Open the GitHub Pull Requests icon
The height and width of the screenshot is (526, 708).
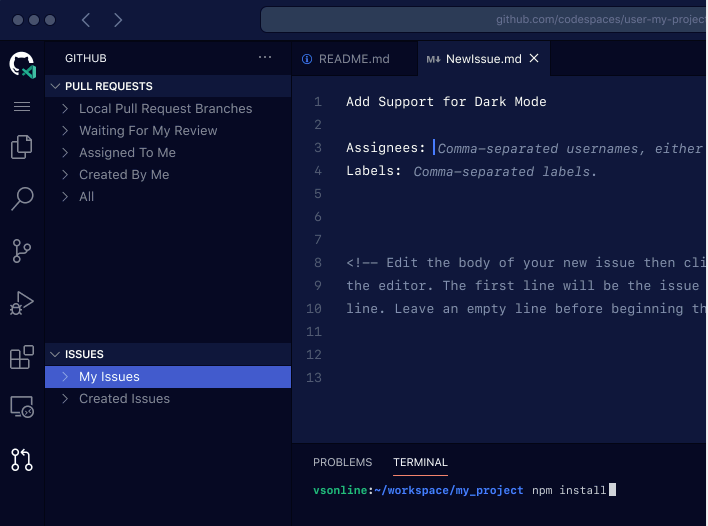pos(22,460)
